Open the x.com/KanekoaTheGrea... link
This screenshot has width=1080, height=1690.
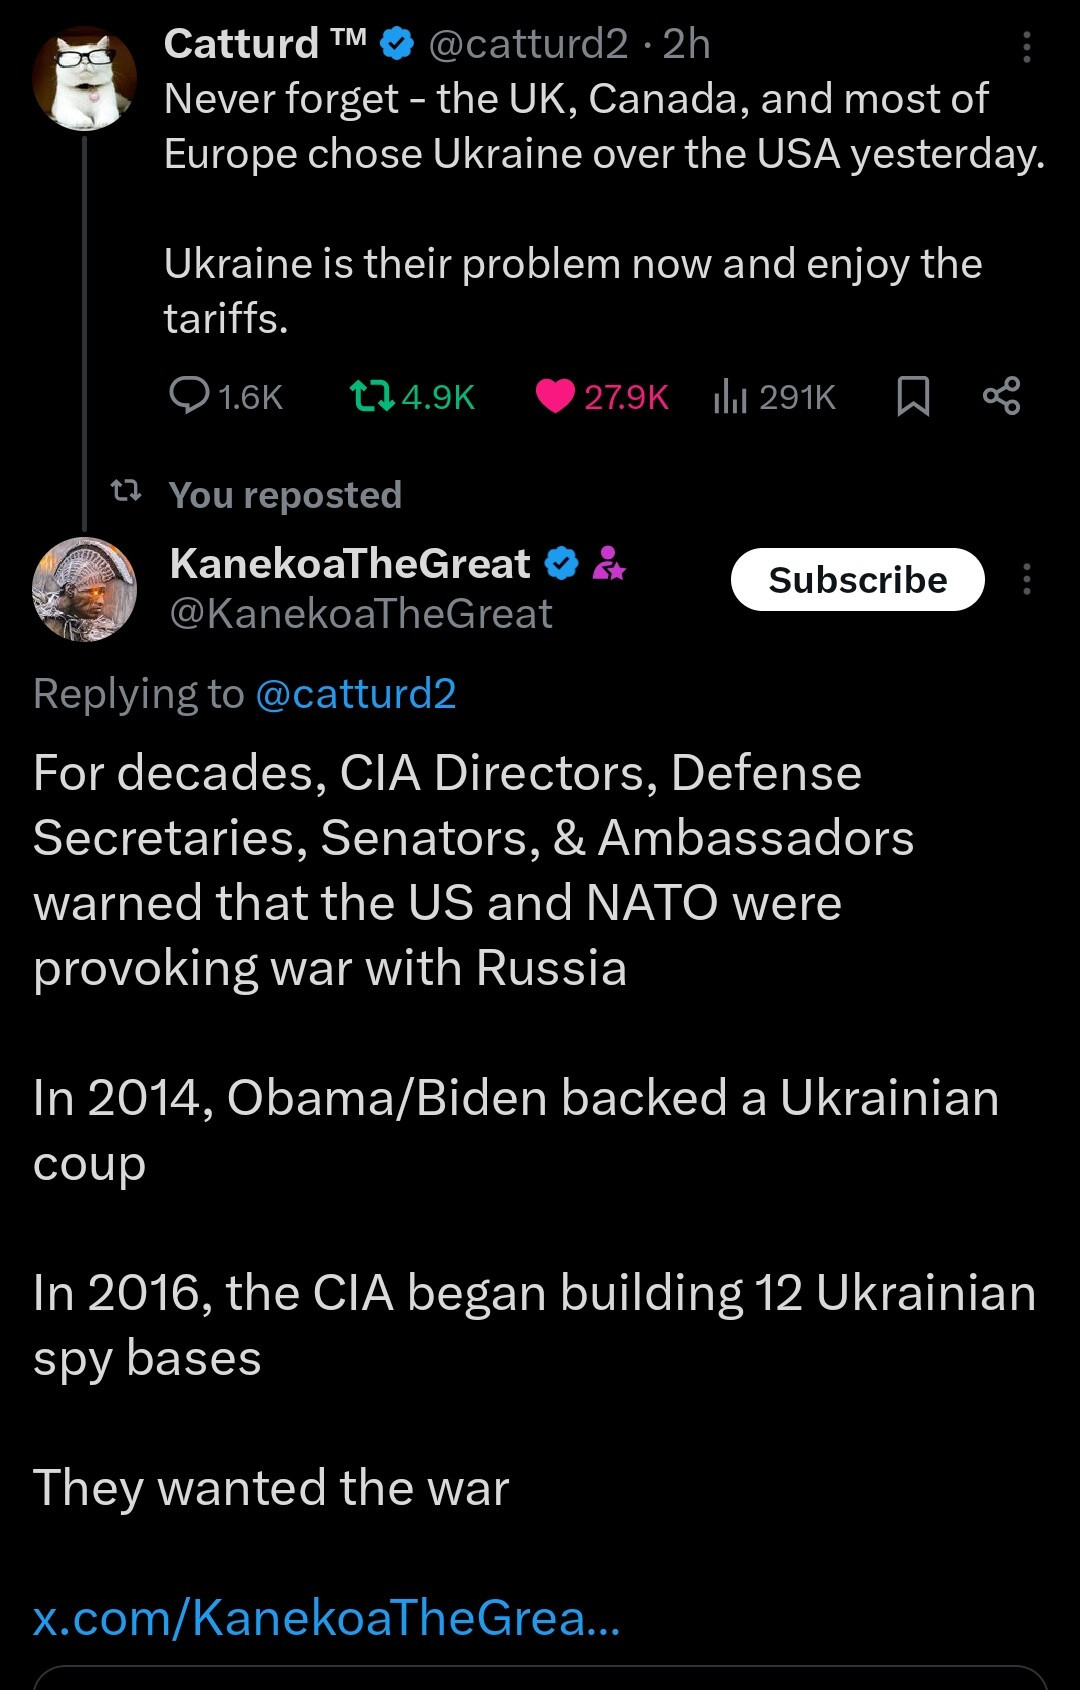click(326, 1617)
